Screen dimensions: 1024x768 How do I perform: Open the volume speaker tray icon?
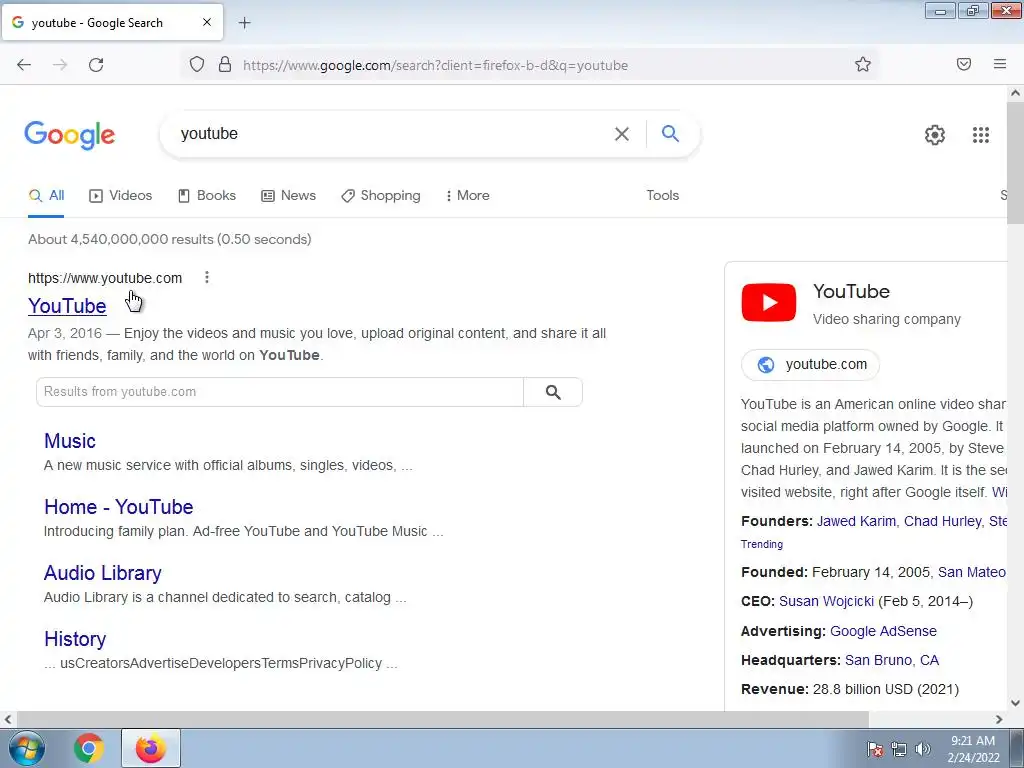[922, 749]
